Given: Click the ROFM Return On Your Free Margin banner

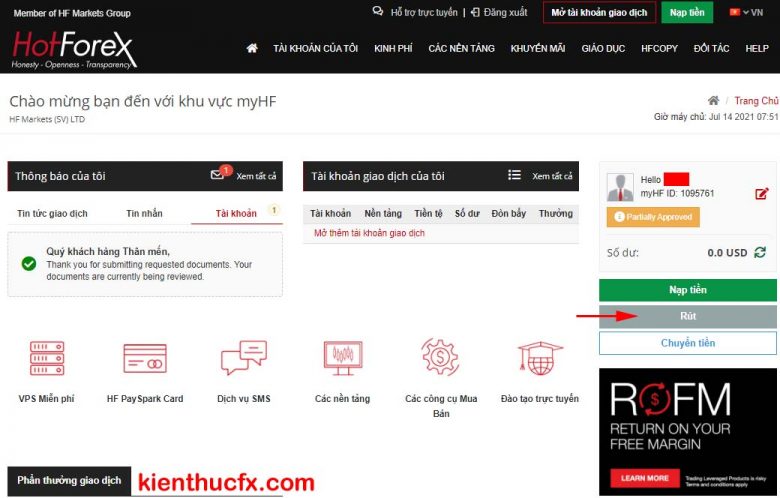Looking at the screenshot, I should pos(687,431).
